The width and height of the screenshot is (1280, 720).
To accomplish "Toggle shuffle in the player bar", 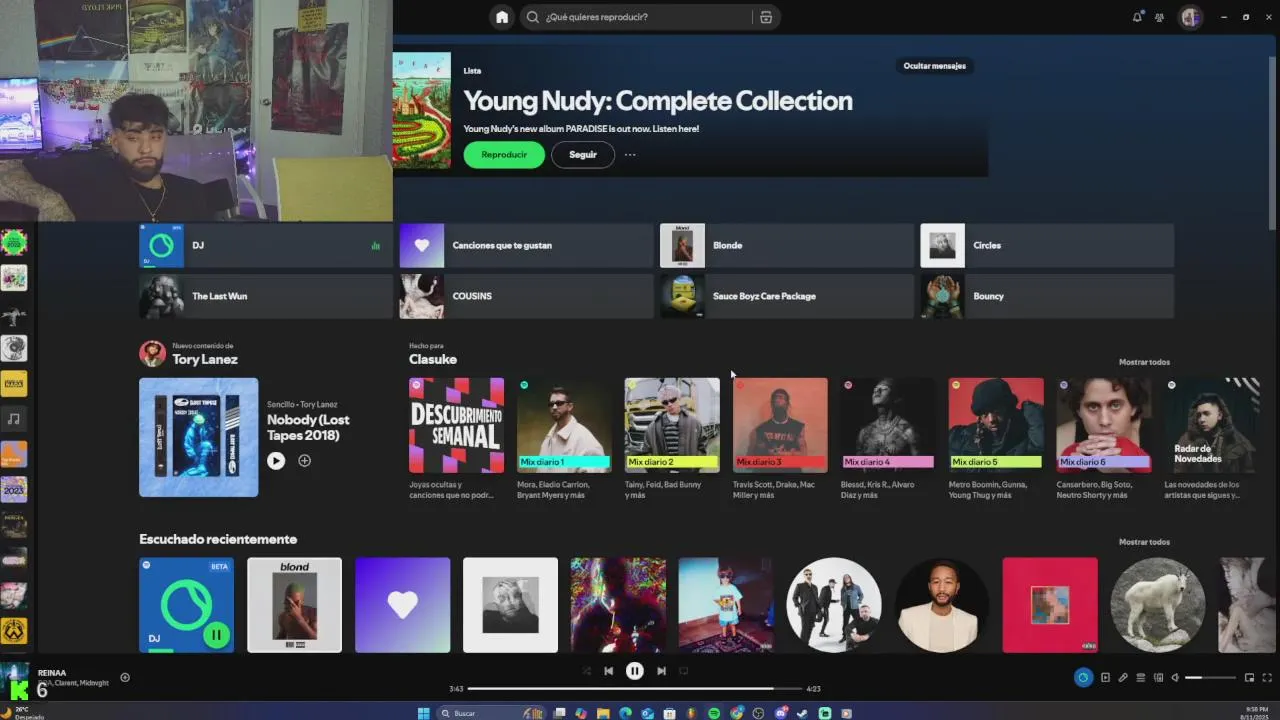I will (586, 671).
